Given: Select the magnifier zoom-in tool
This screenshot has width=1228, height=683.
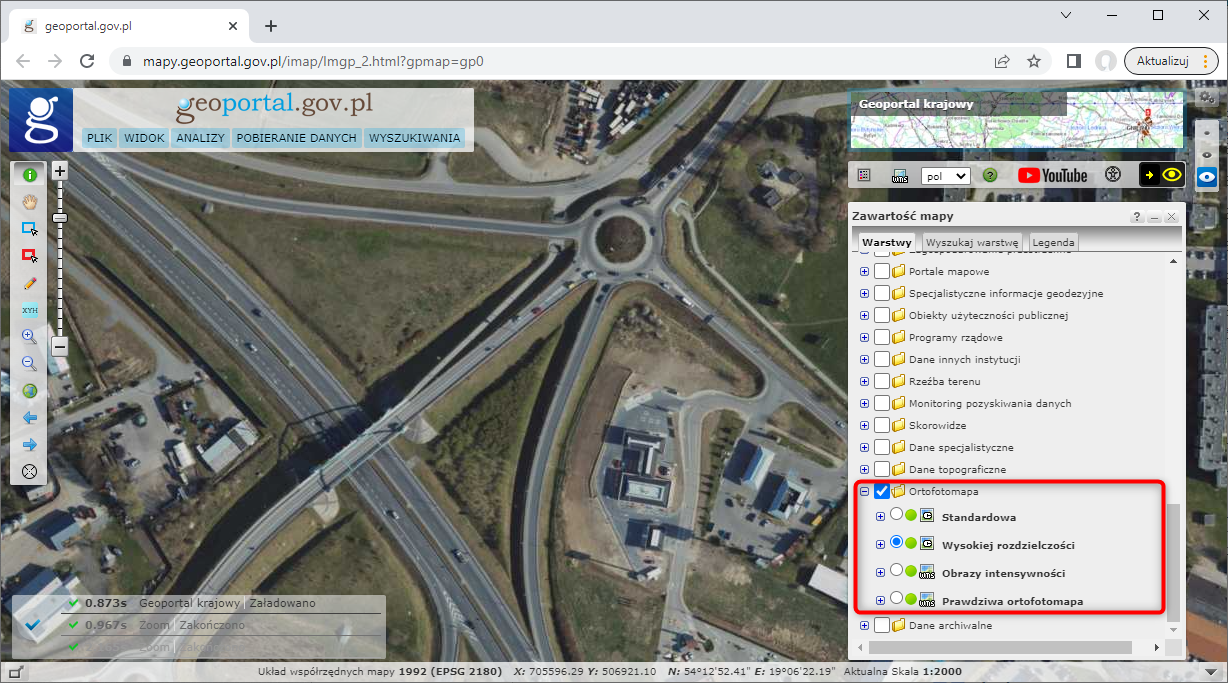Looking at the screenshot, I should 30,337.
